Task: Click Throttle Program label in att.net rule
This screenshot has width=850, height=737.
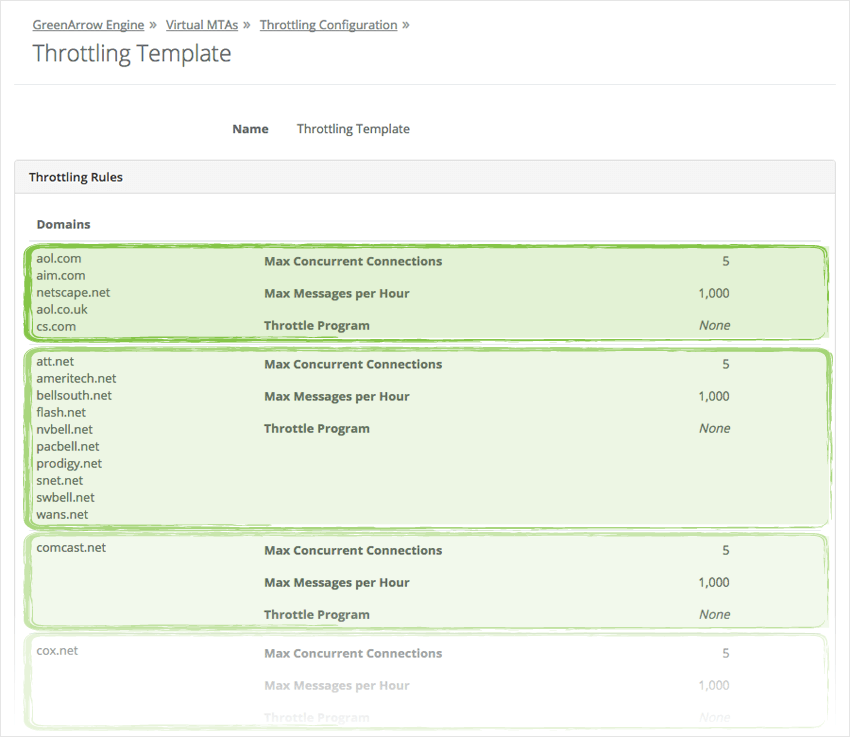Action: pyautogui.click(x=316, y=429)
